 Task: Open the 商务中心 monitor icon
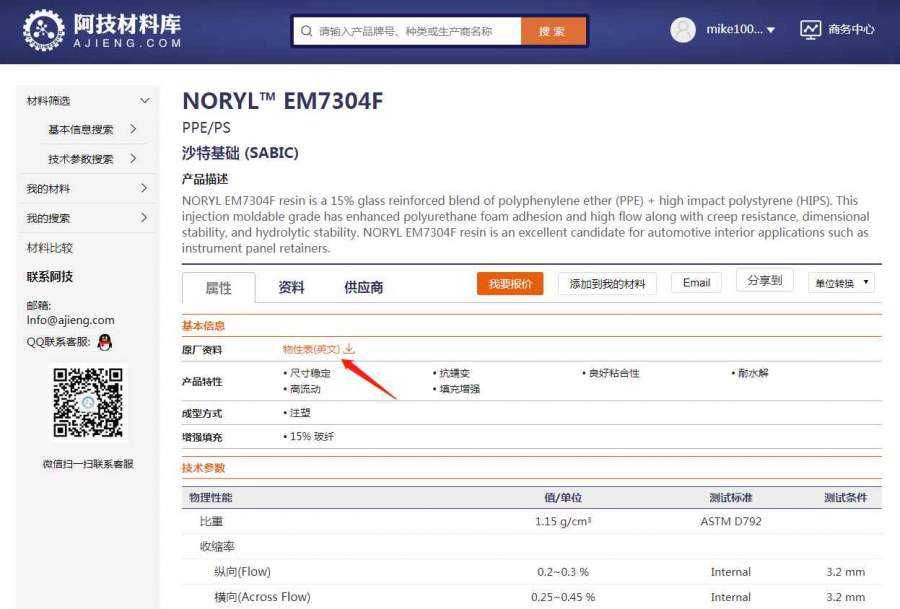pyautogui.click(x=810, y=30)
